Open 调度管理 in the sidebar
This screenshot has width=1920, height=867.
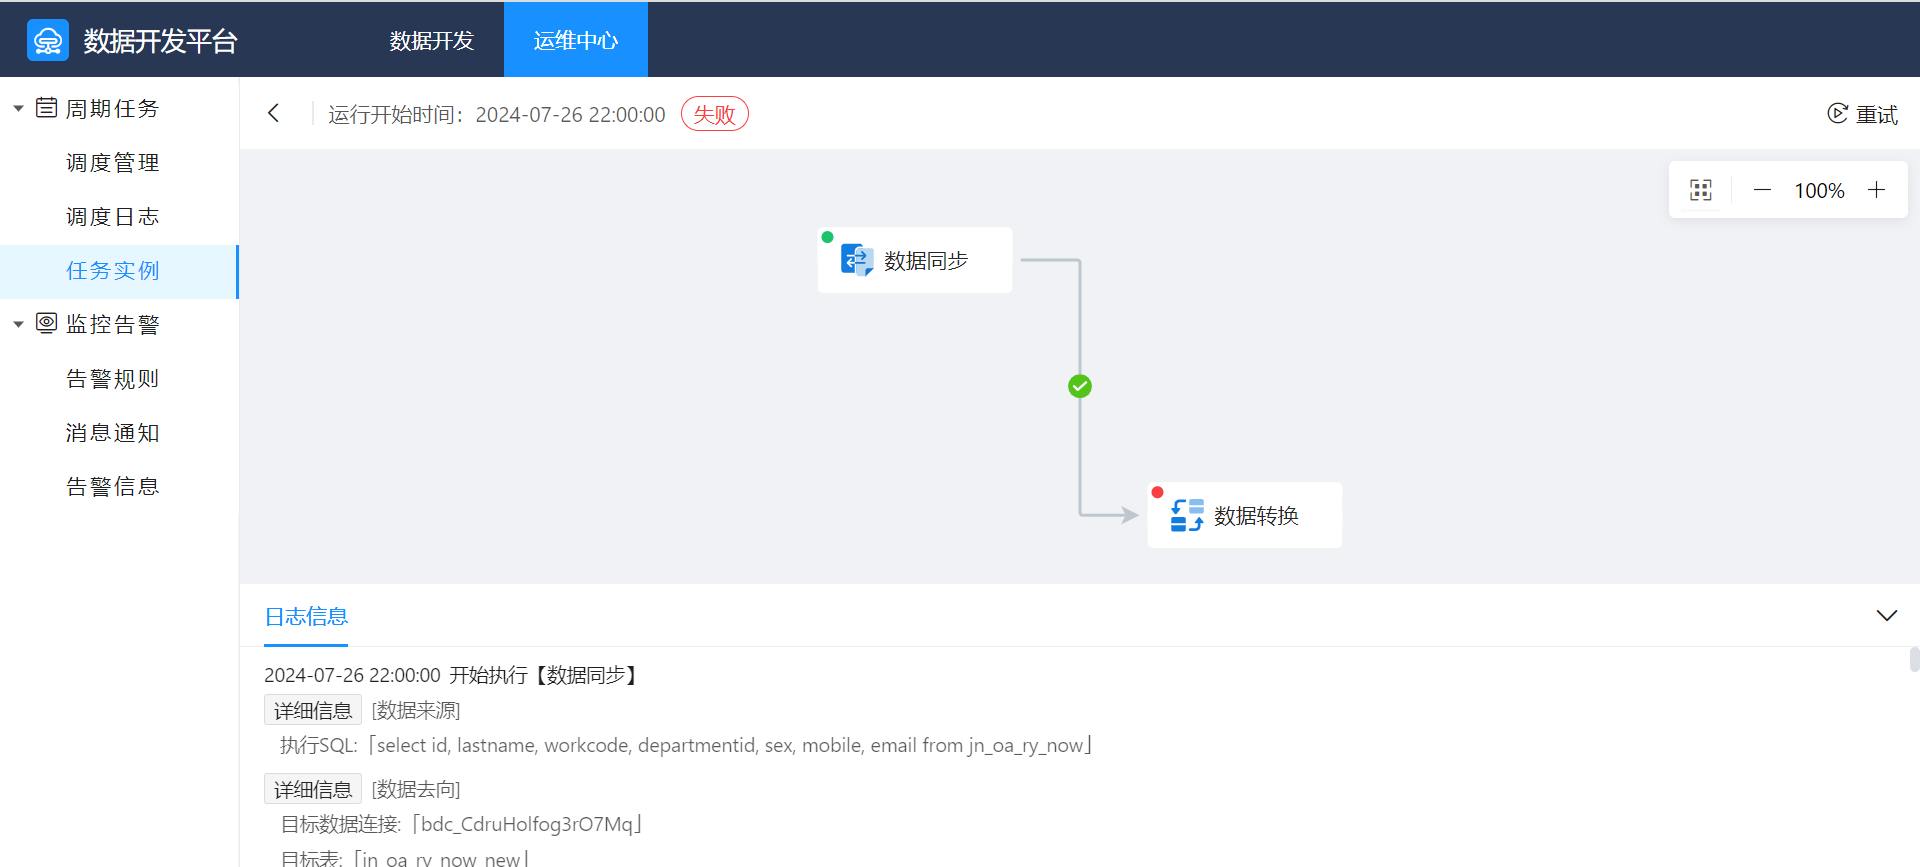tap(112, 162)
